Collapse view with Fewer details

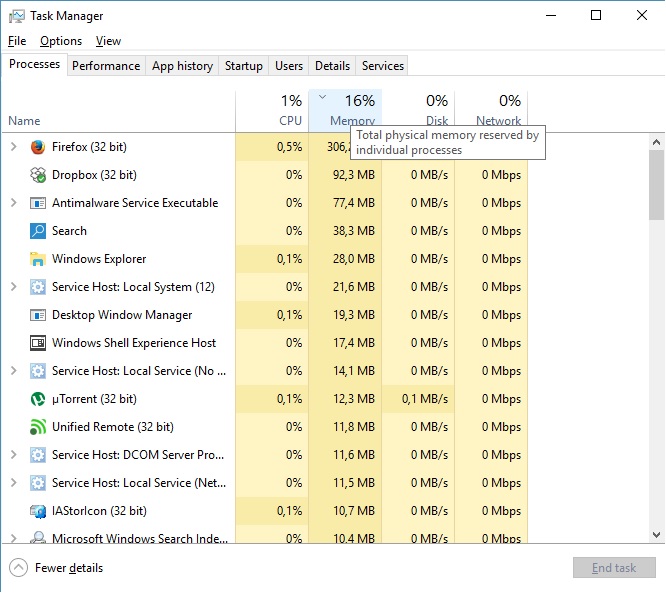(57, 568)
